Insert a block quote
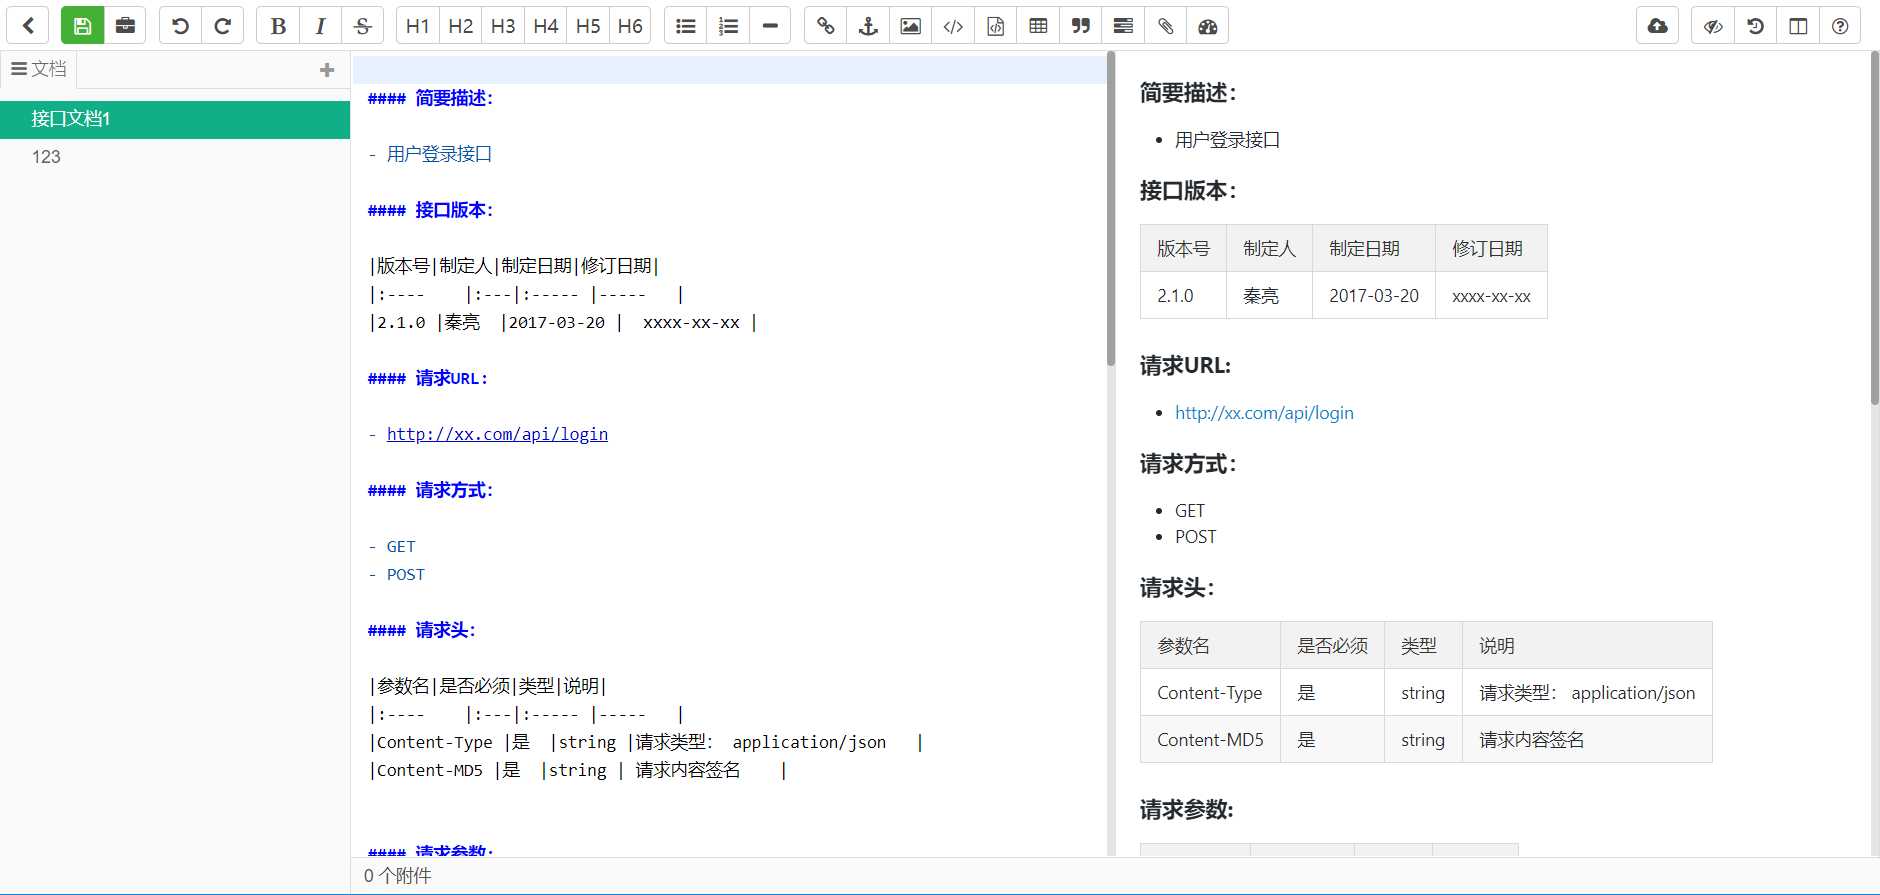This screenshot has height=895, width=1880. tap(1081, 26)
